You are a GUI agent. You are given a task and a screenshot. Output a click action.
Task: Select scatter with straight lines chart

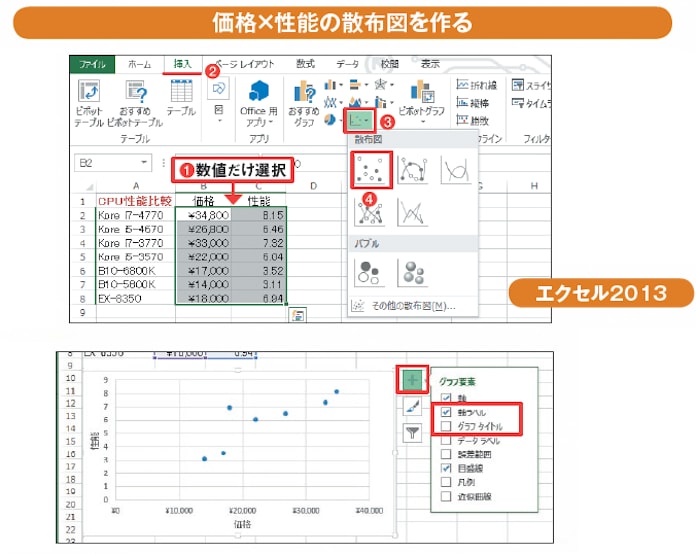click(x=413, y=212)
